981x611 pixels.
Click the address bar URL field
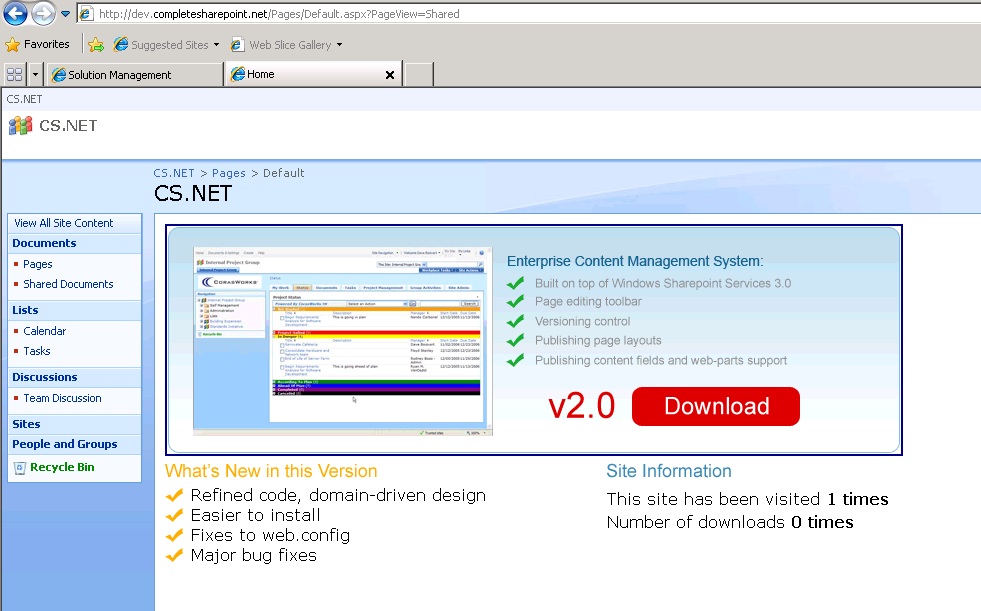point(529,14)
